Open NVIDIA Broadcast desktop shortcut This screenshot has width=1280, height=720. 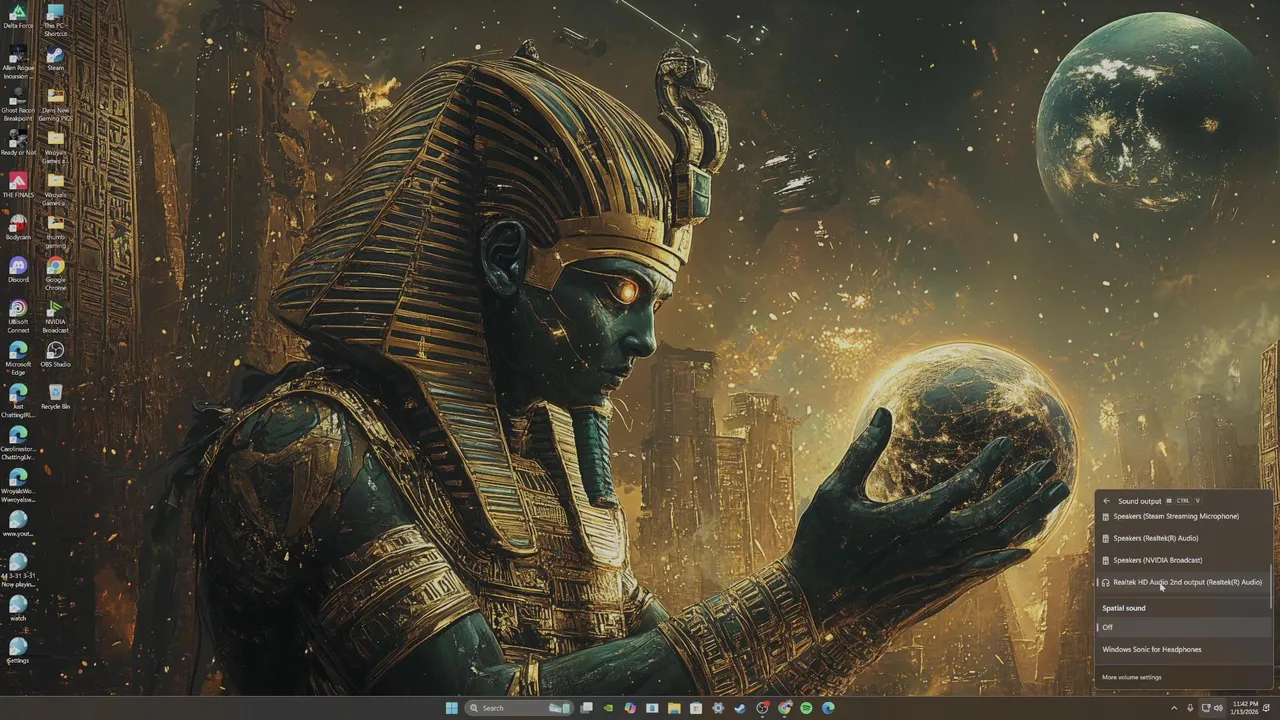click(x=55, y=316)
